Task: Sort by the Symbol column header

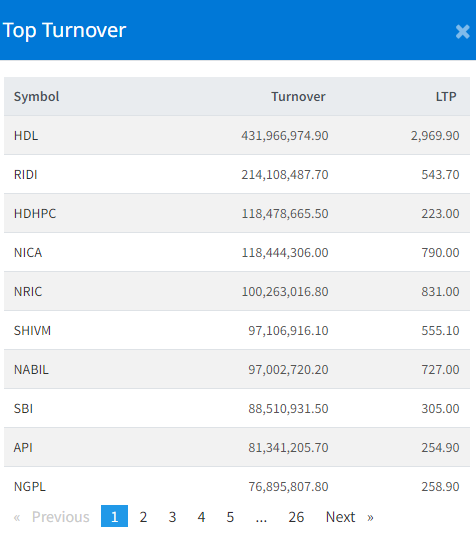Action: point(37,96)
